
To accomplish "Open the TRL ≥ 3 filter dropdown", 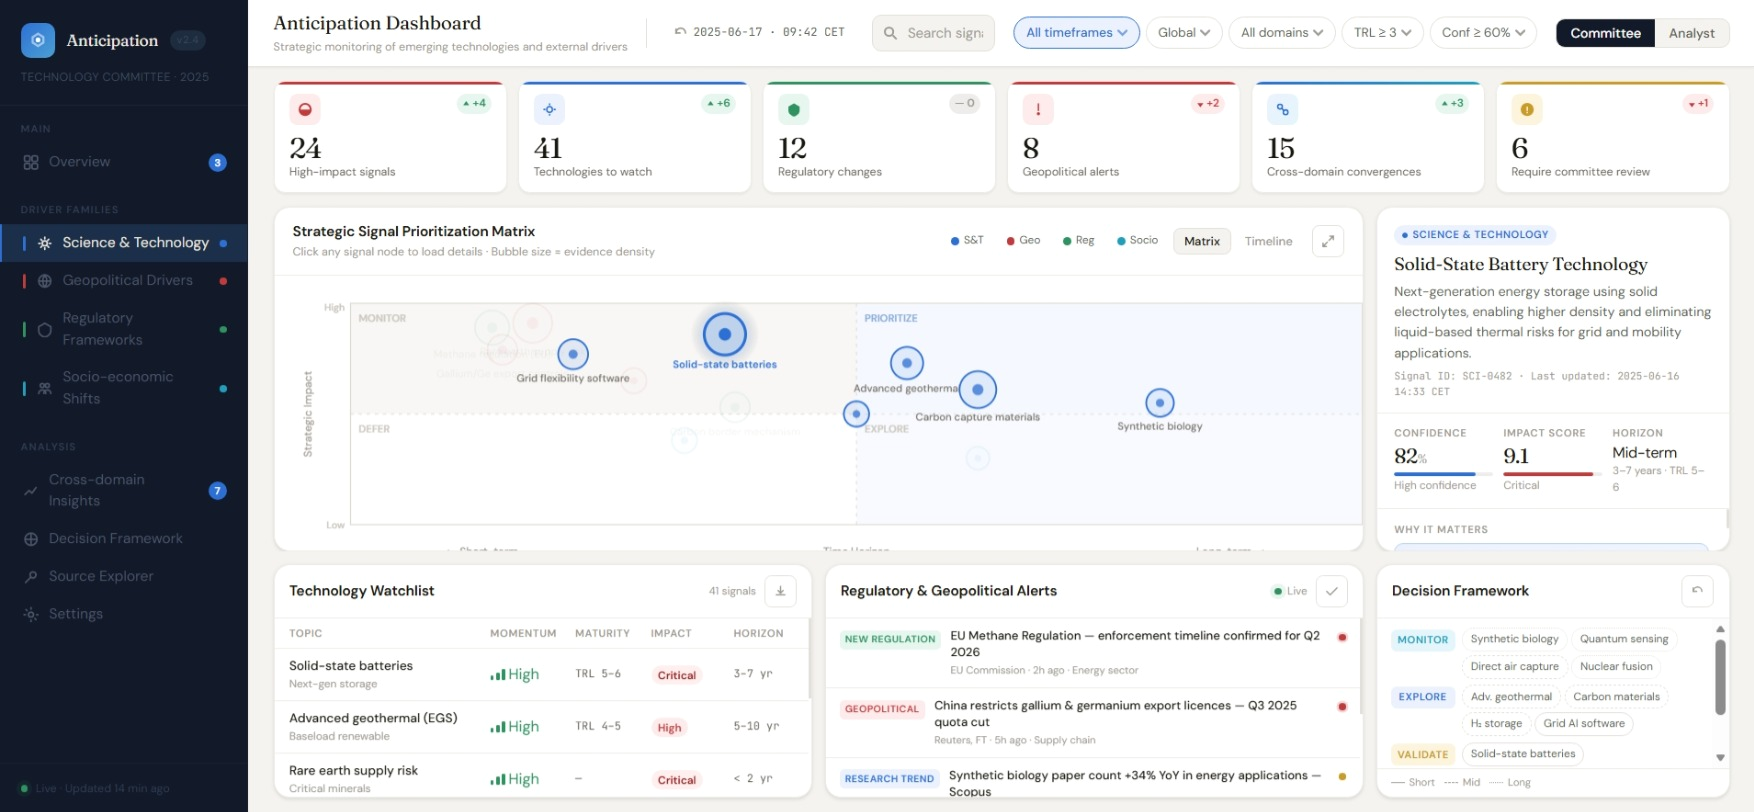I will 1382,33.
